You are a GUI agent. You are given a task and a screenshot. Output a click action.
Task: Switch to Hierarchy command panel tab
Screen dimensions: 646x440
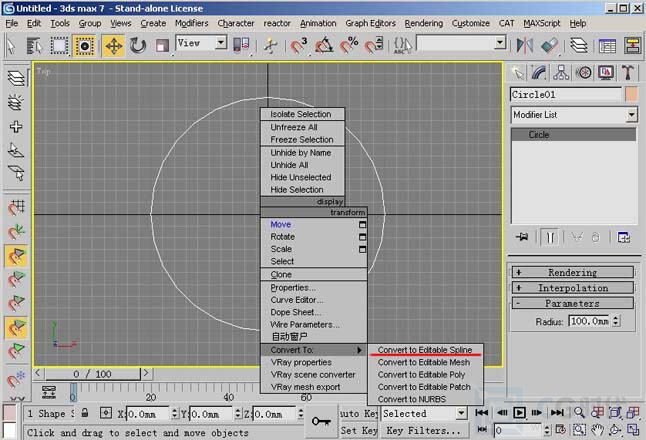(561, 73)
